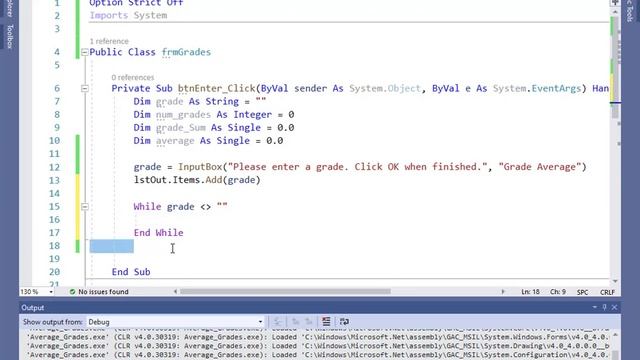This screenshot has width=640, height=360.
Task: Click lstOut.Items.Add(grade) on line 13
Action: [x=197, y=180]
